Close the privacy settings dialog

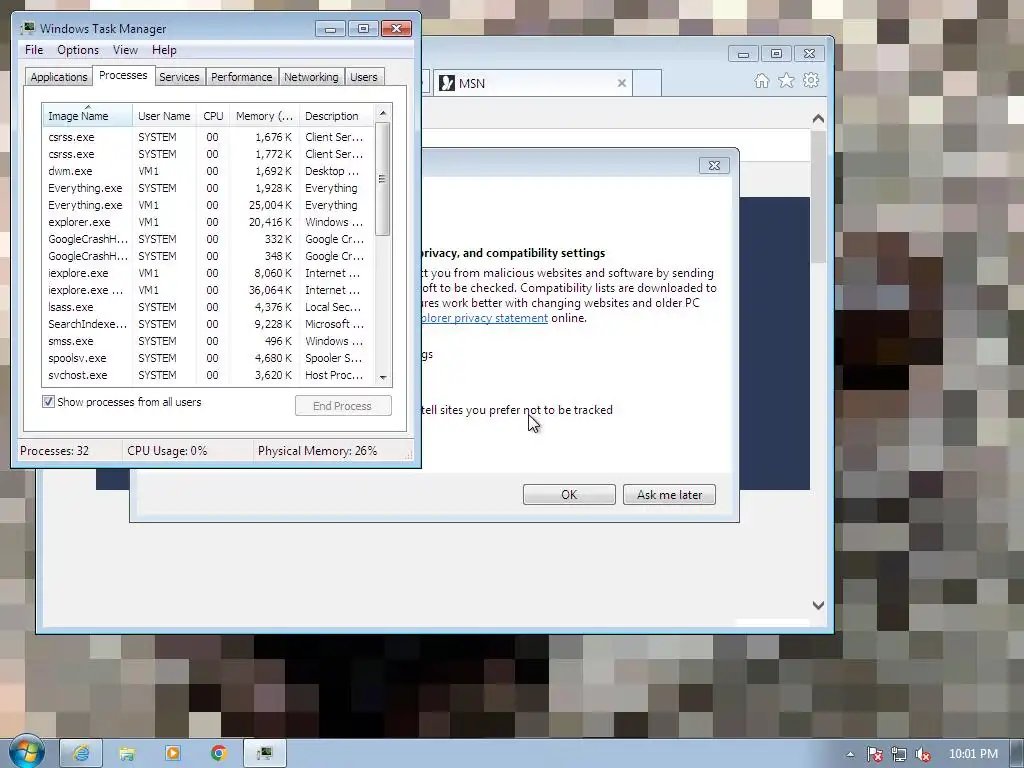click(x=714, y=165)
